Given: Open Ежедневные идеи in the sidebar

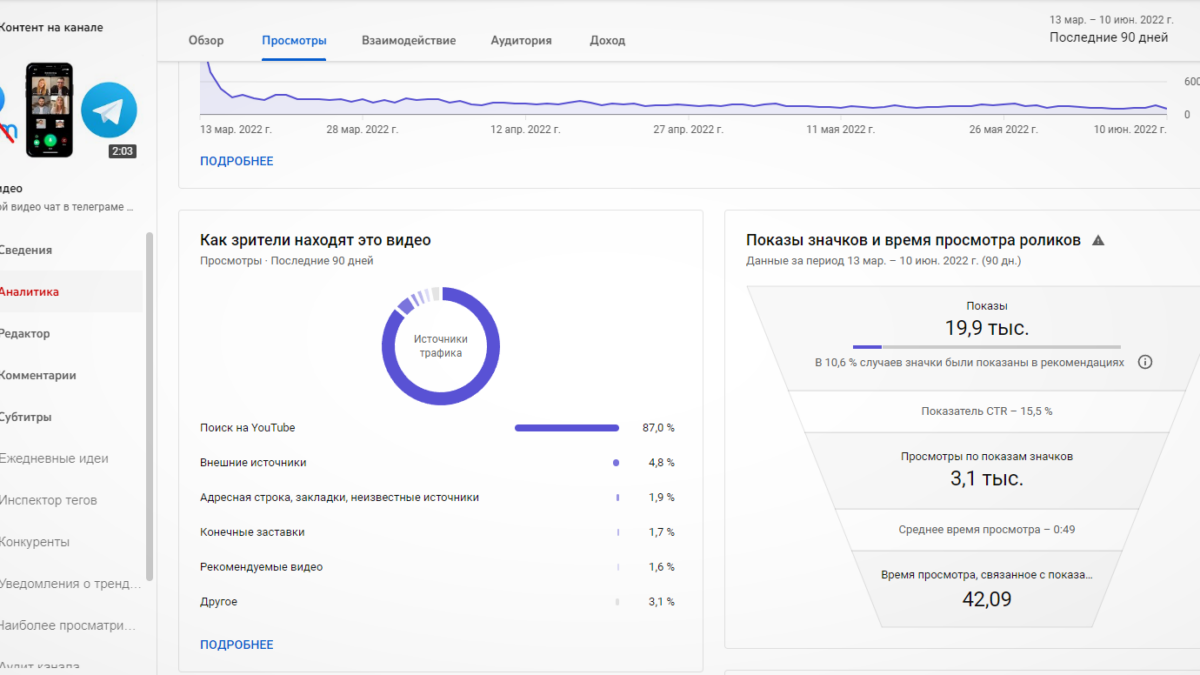Looking at the screenshot, I should point(54,459).
